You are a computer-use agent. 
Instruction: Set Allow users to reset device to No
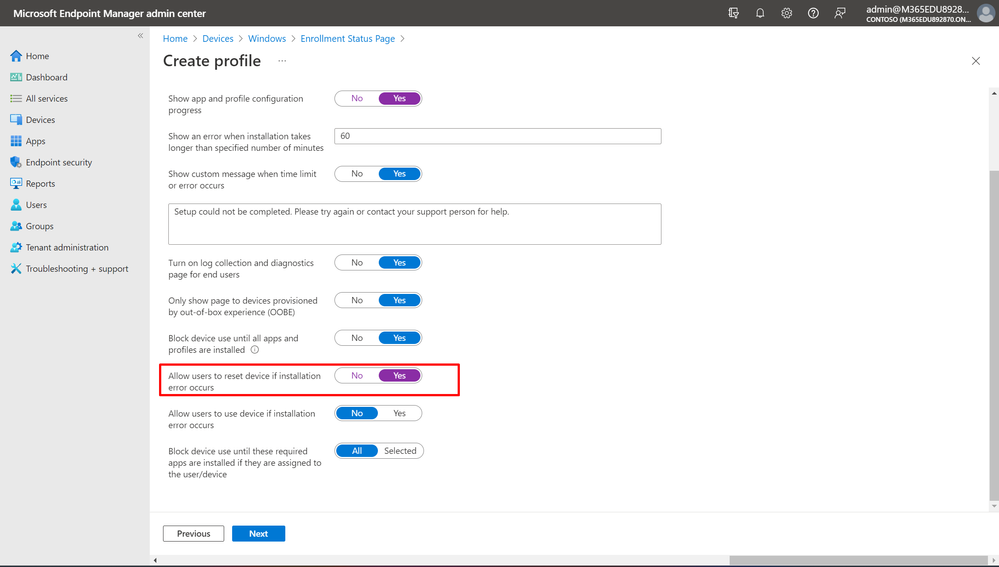click(357, 375)
